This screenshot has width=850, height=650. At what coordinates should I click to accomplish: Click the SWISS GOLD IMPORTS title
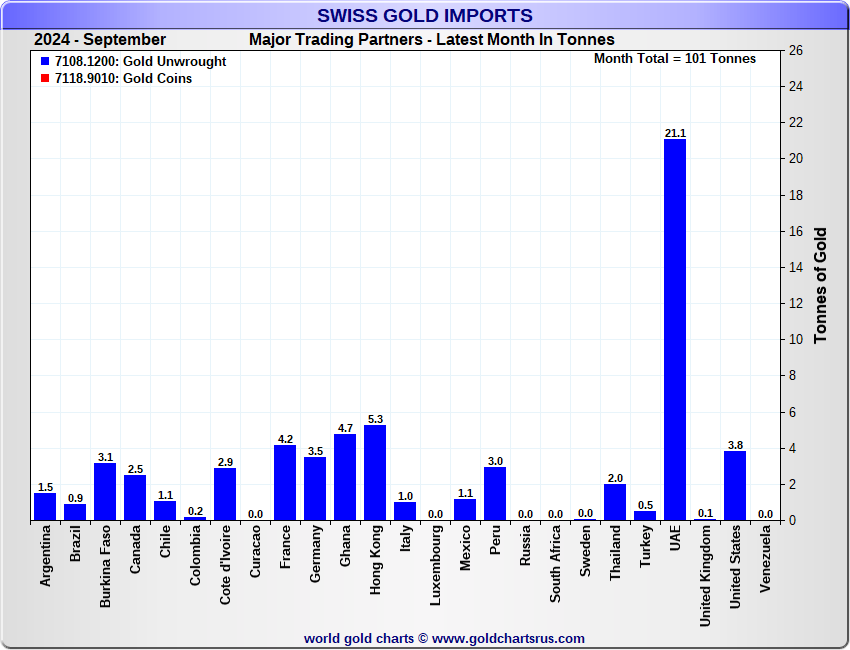tap(425, 16)
